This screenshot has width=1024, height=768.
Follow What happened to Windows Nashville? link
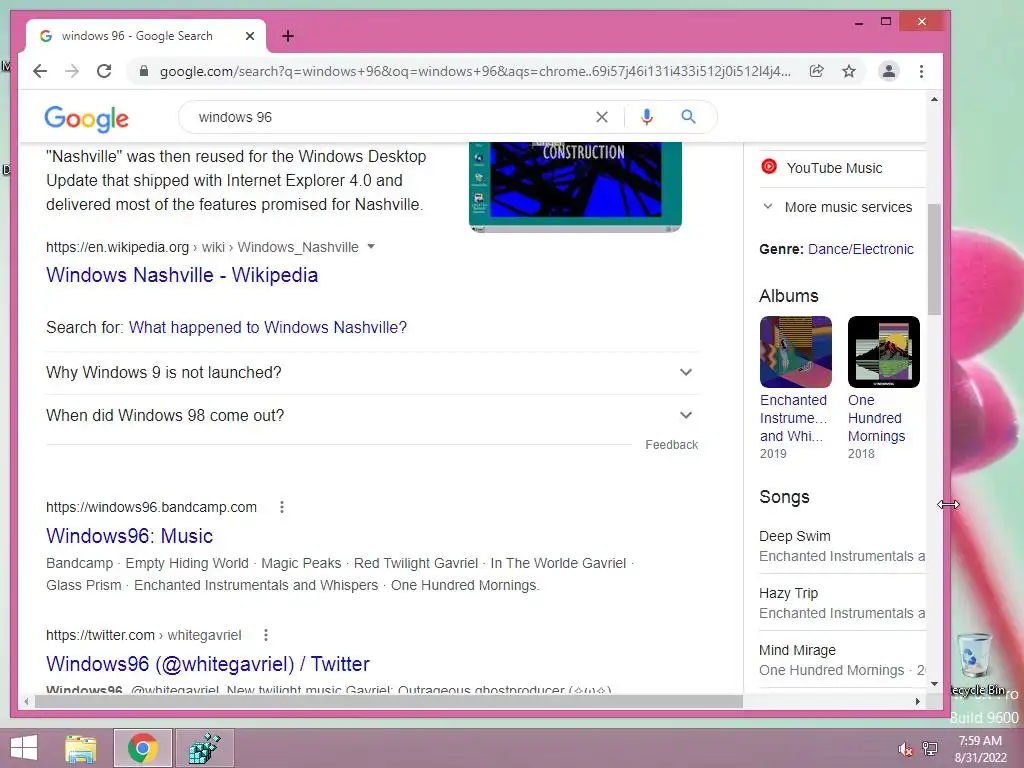268,327
